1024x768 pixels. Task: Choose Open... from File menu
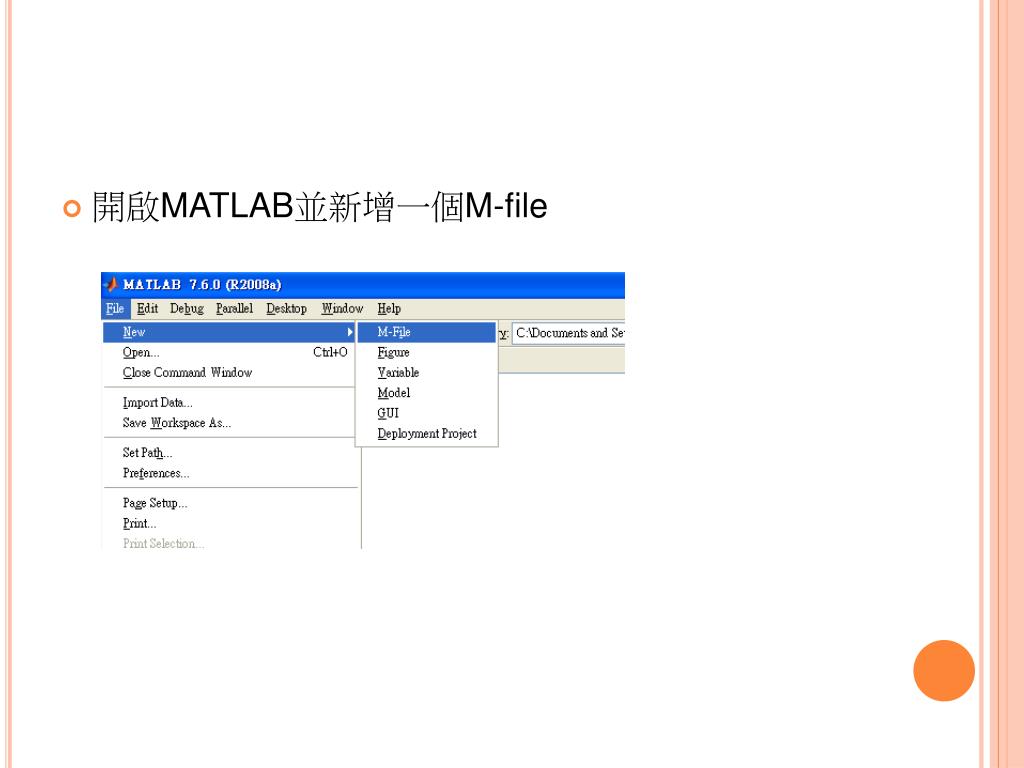[229, 353]
